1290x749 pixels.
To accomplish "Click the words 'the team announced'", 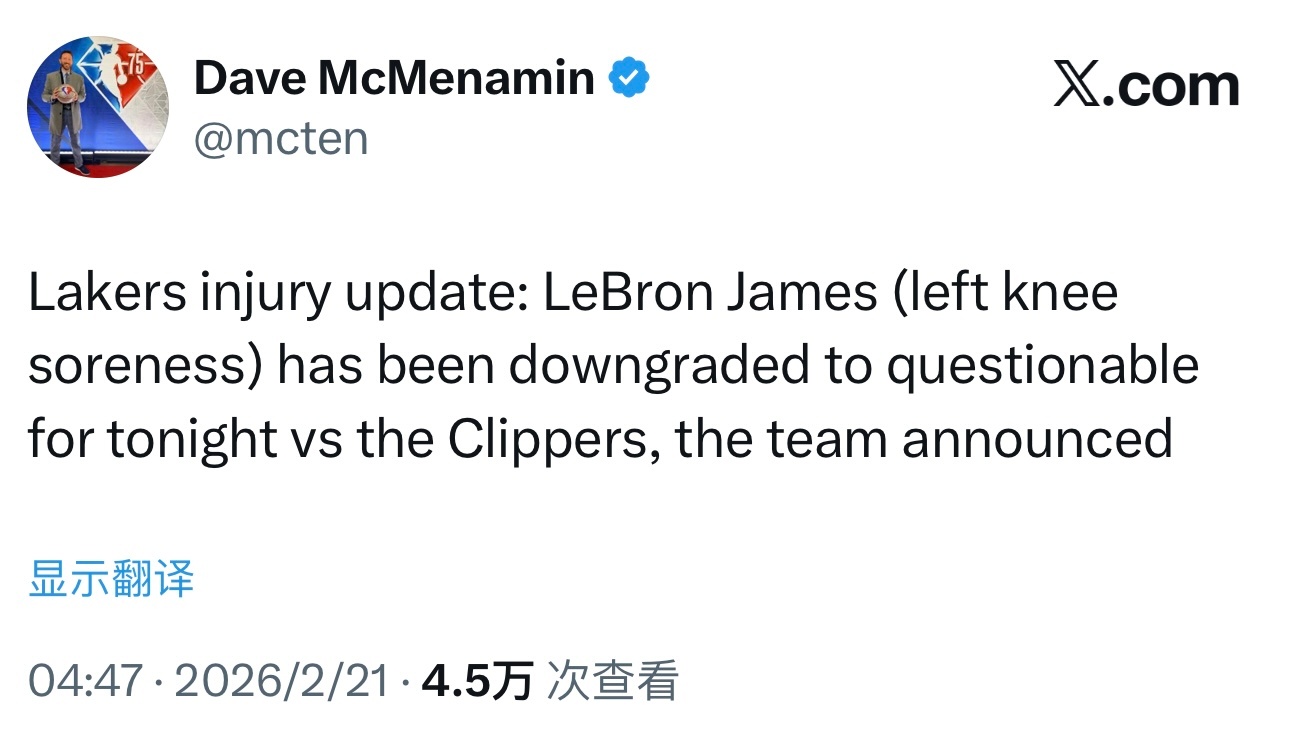I will (924, 439).
